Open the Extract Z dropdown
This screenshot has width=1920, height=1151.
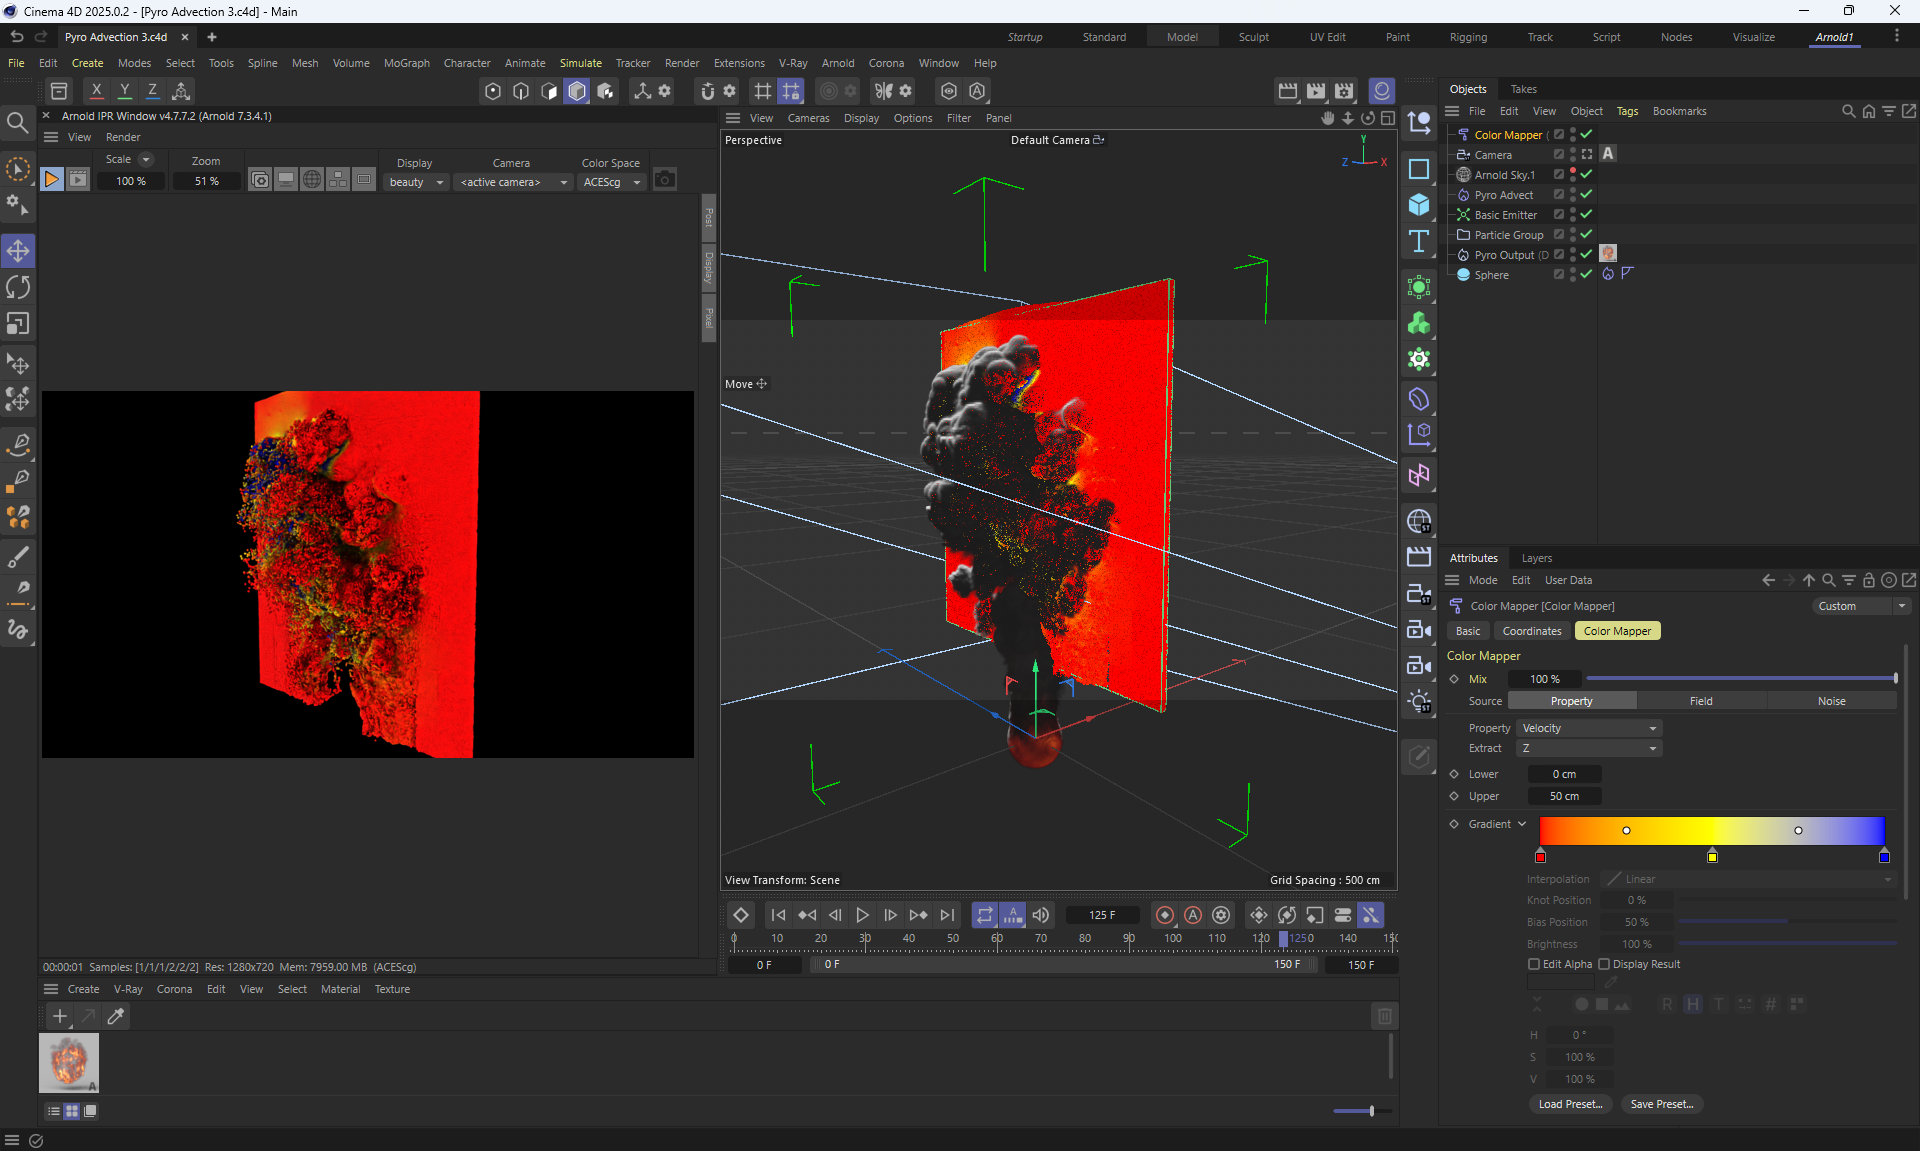pyautogui.click(x=1589, y=748)
